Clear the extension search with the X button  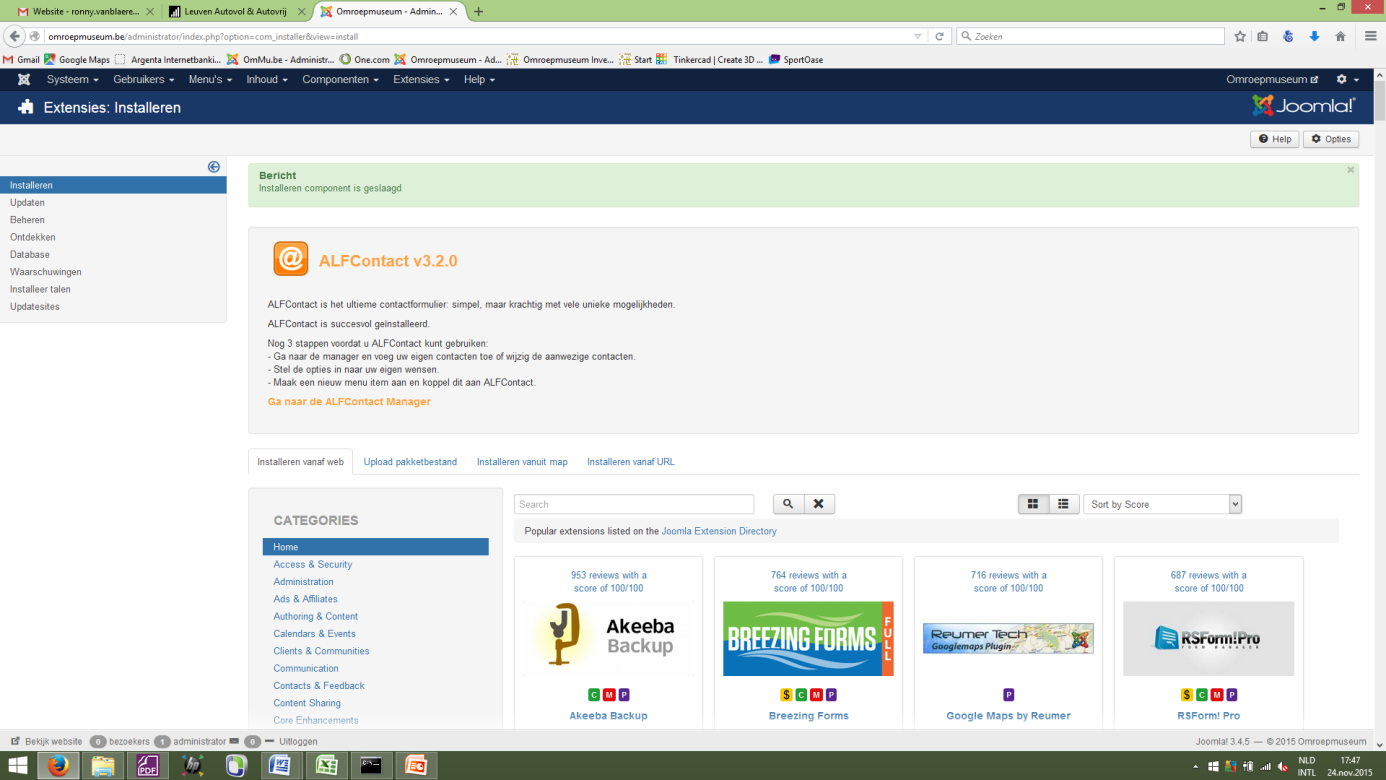818,504
